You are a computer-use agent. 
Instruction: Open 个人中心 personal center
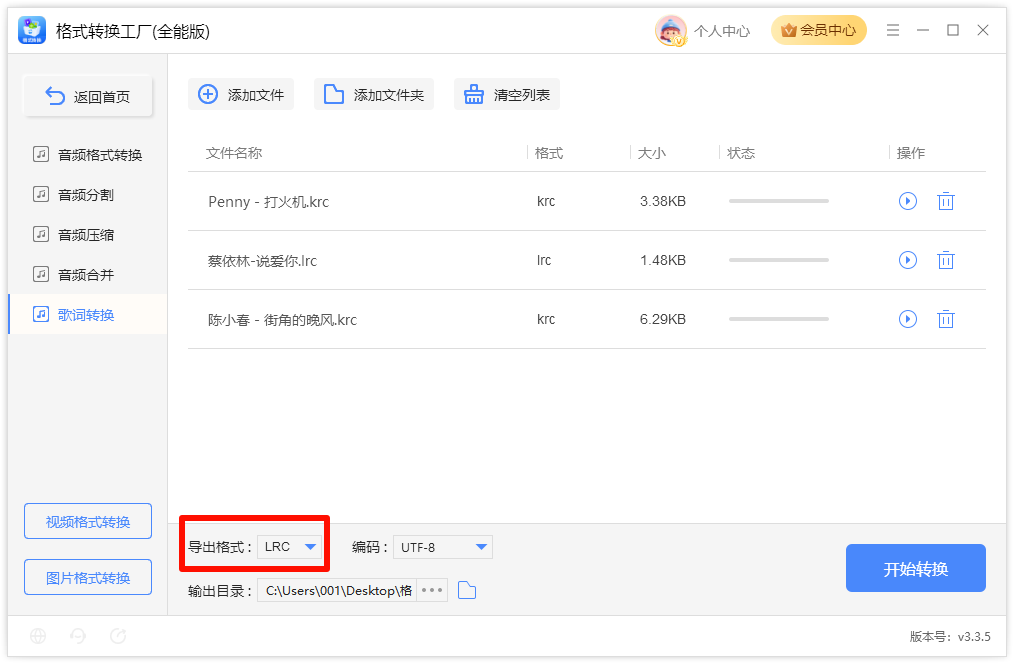point(722,31)
